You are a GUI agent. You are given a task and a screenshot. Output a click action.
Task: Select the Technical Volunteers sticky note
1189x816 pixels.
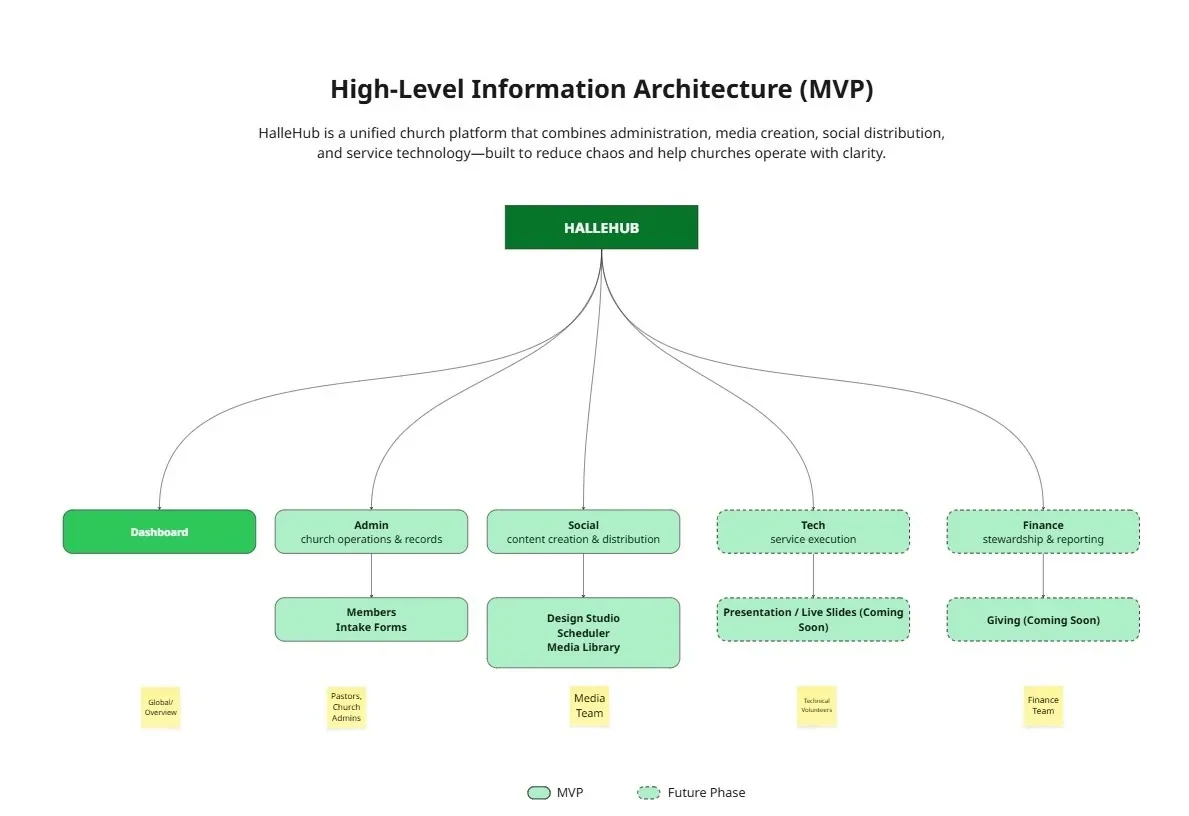[817, 706]
